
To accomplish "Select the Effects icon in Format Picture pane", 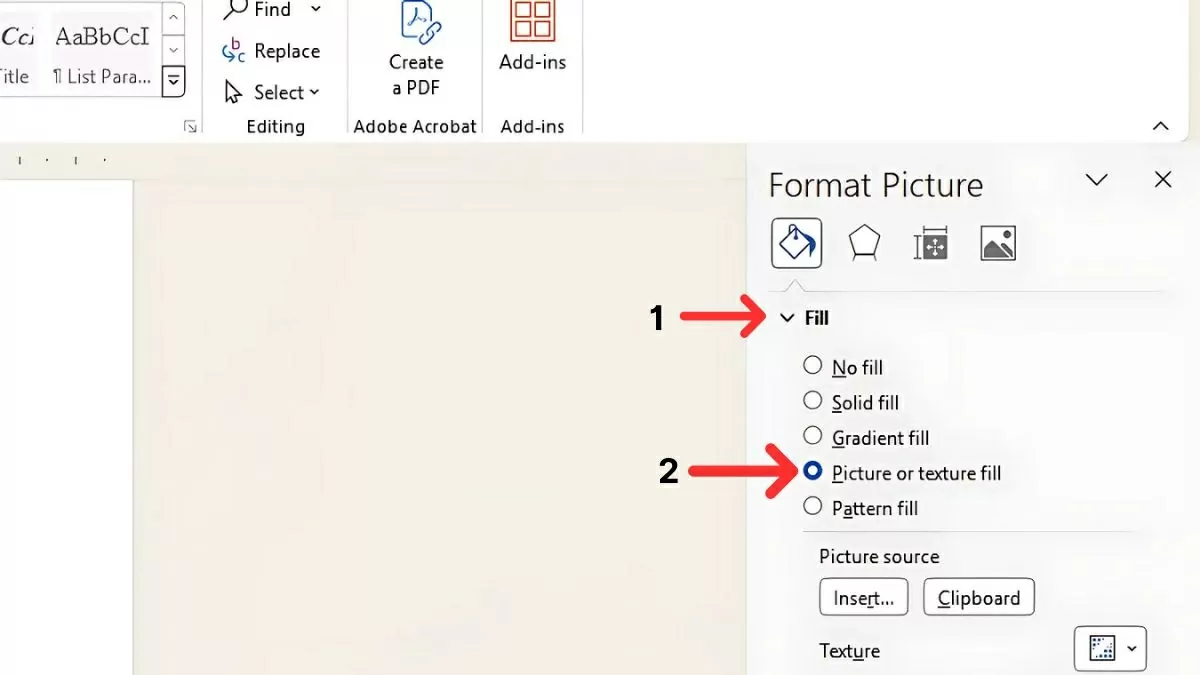I will [x=863, y=243].
